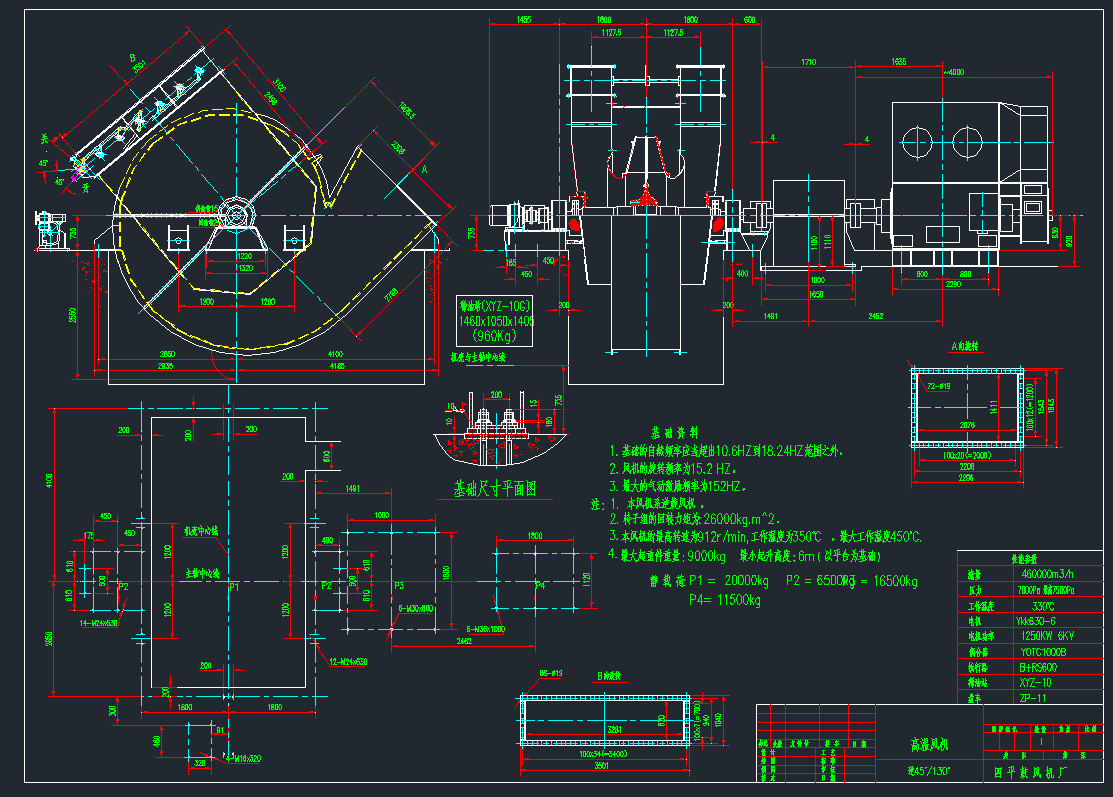Select the 四平鼓风机厂 company name text

[x=1034, y=772]
